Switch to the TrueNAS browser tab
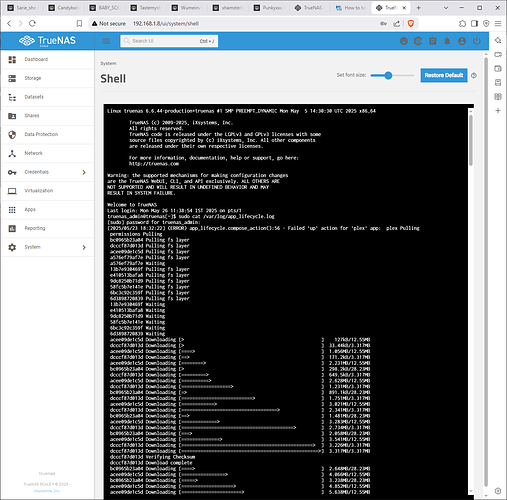Screen dimensions: 507x500 (x=309, y=8)
